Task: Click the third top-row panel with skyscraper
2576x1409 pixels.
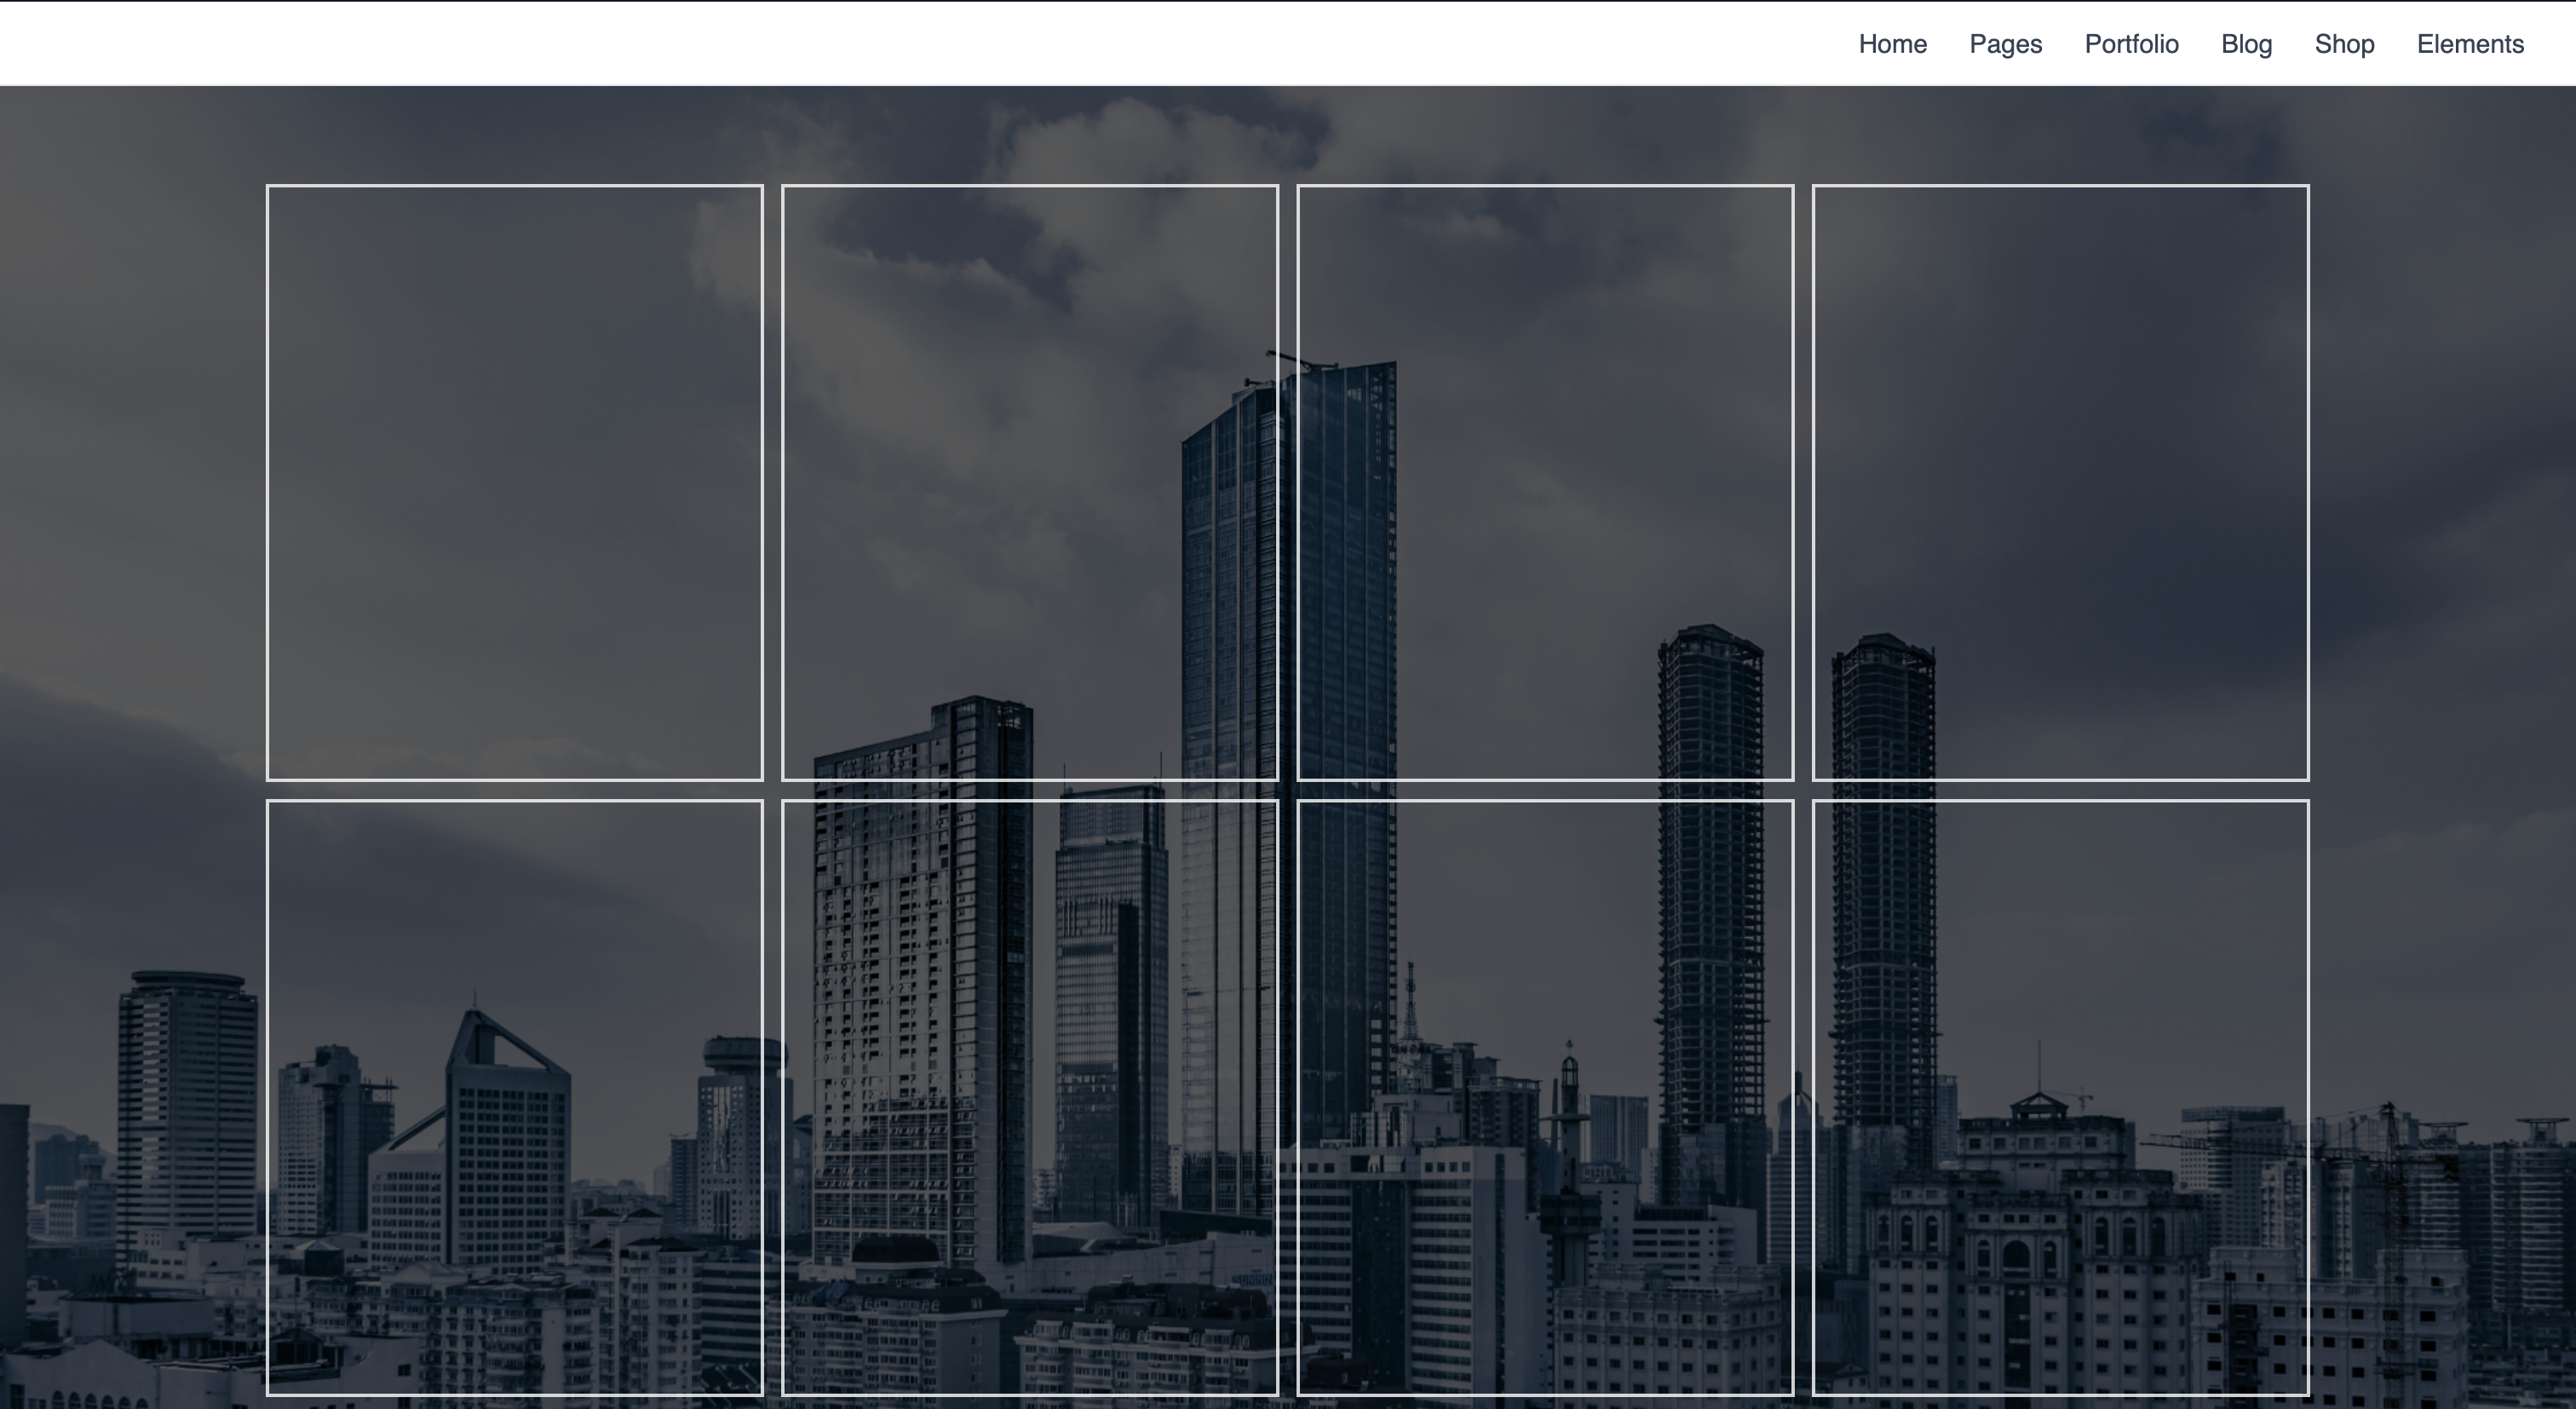Action: 1544,482
